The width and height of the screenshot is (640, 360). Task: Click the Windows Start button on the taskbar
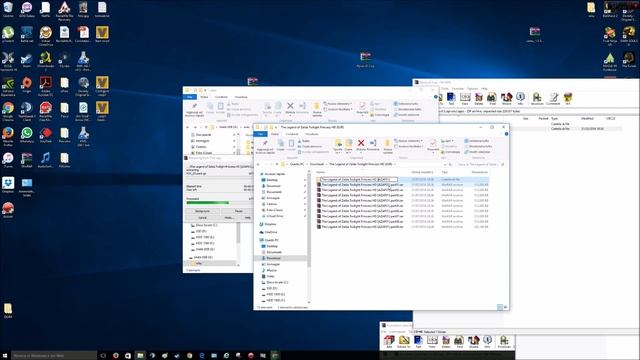coord(5,356)
